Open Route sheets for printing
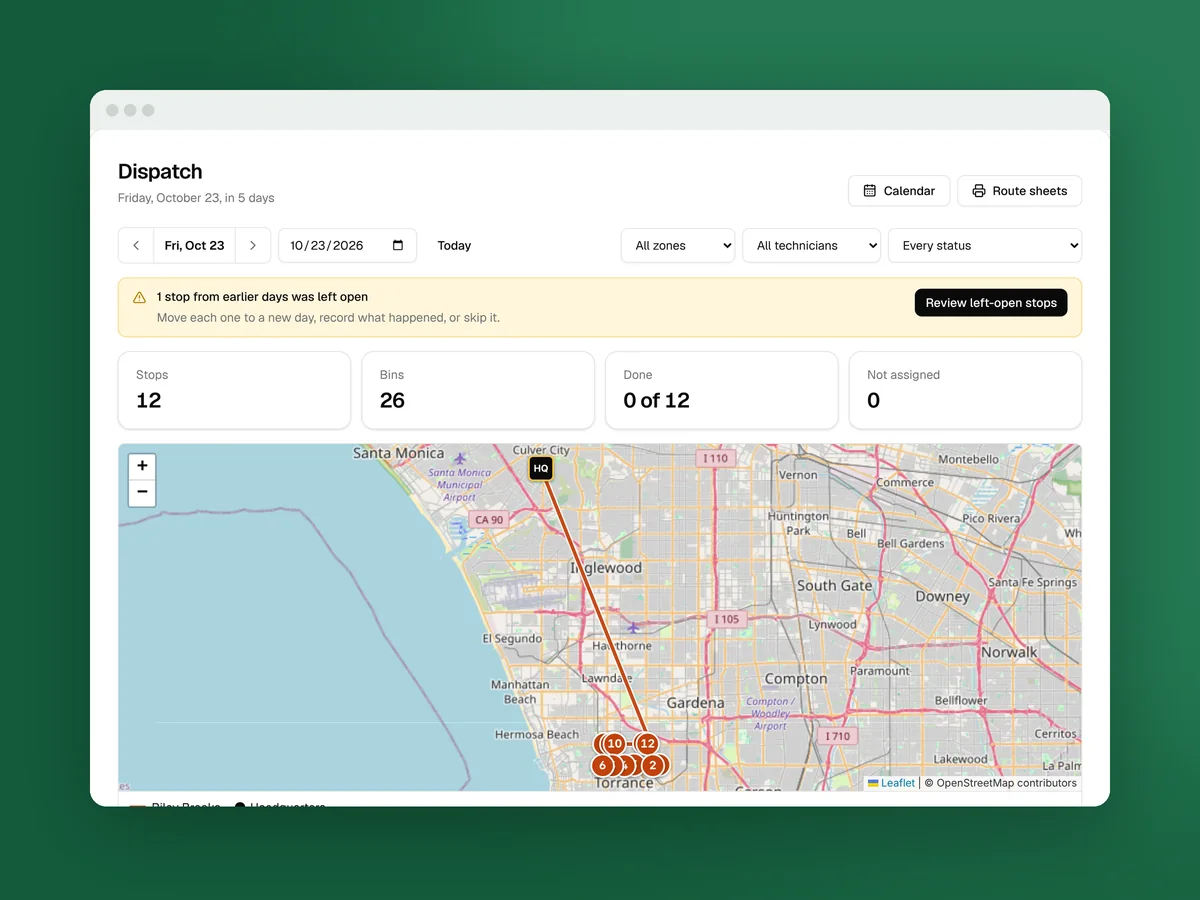The image size is (1200, 900). 1019,191
